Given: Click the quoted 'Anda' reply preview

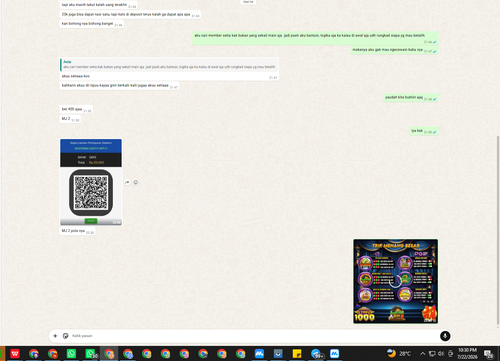Looking at the screenshot, I should (x=169, y=64).
